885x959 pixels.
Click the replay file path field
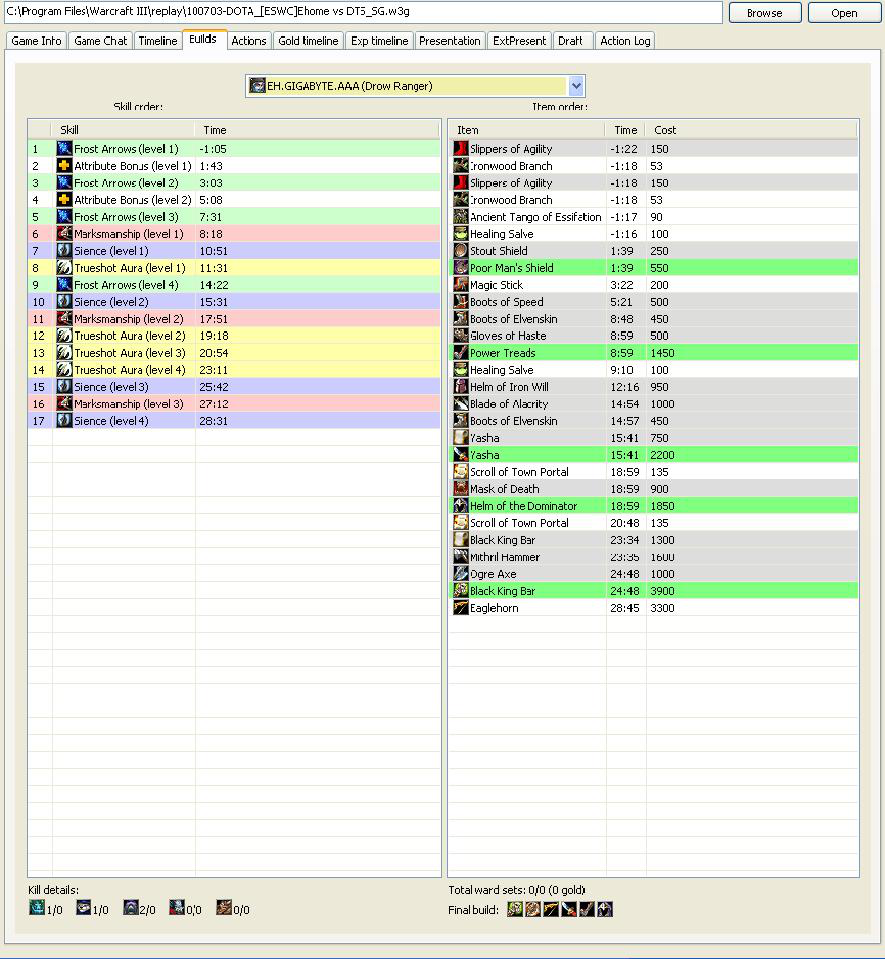pos(363,12)
